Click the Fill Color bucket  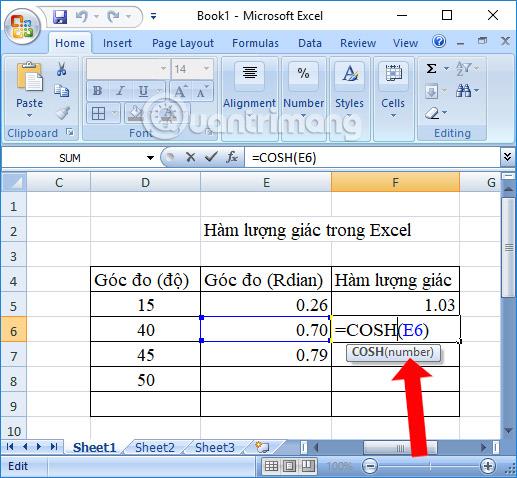click(x=136, y=113)
